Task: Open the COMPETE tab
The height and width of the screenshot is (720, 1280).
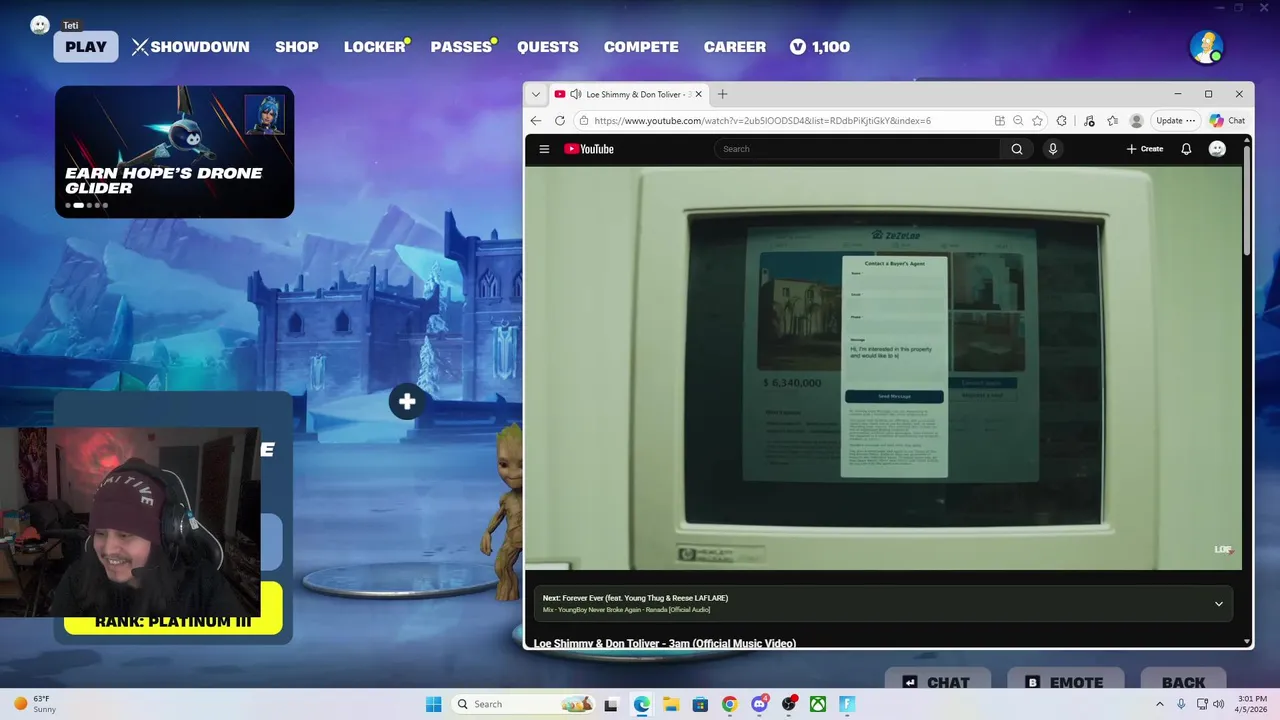Action: [641, 47]
